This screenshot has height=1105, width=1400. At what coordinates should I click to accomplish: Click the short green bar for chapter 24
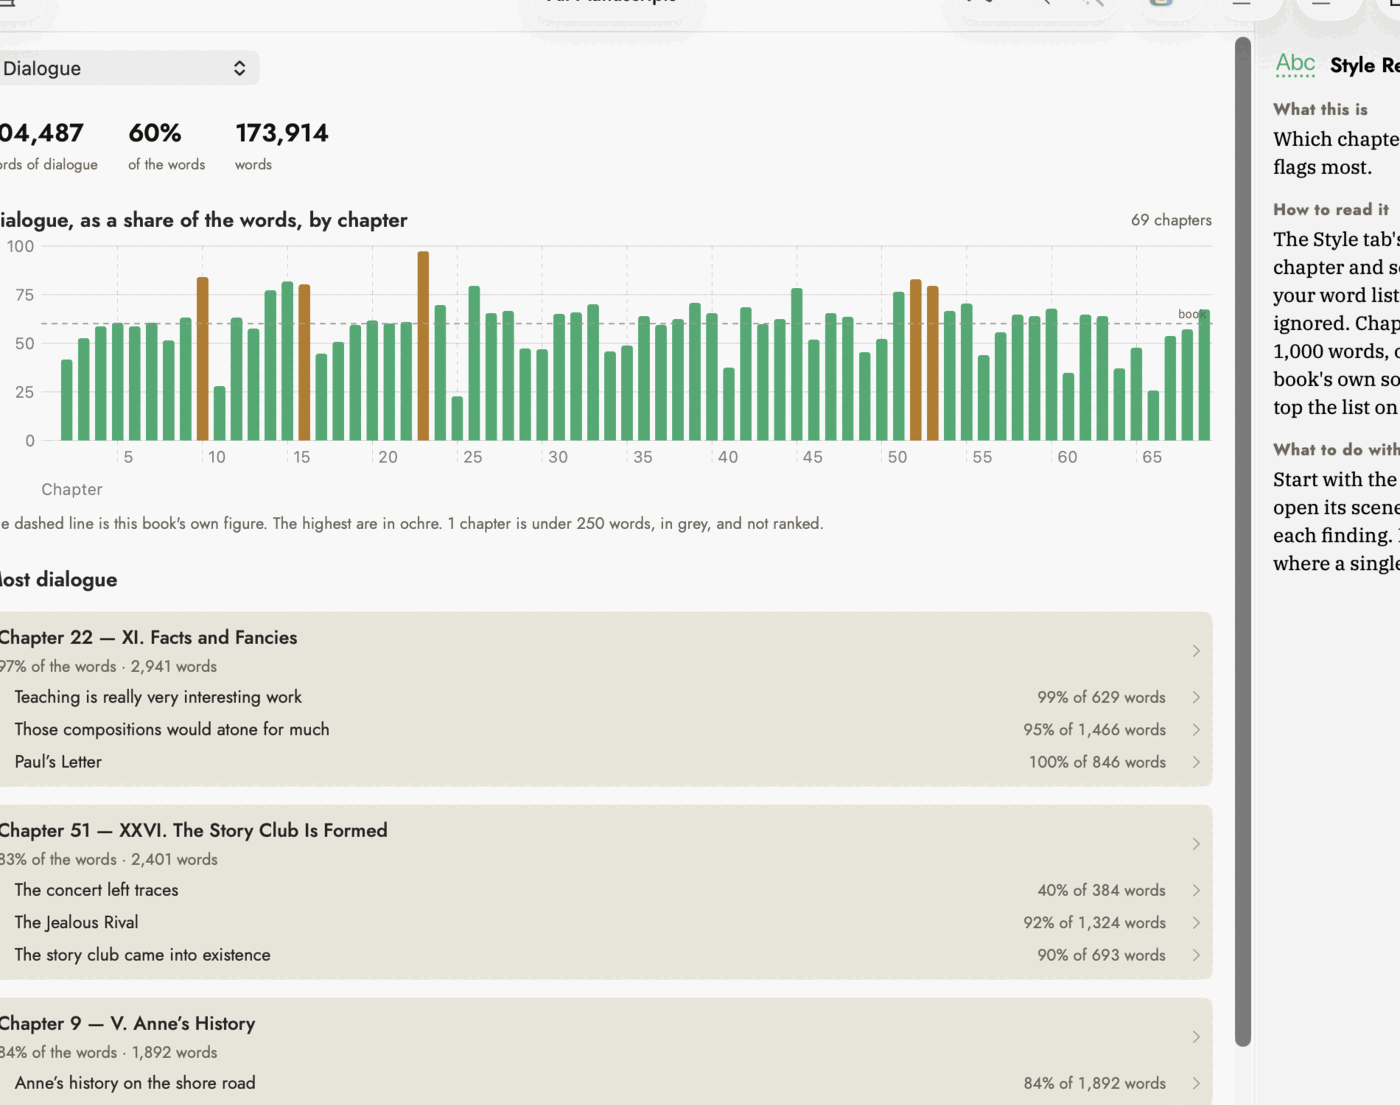point(457,419)
